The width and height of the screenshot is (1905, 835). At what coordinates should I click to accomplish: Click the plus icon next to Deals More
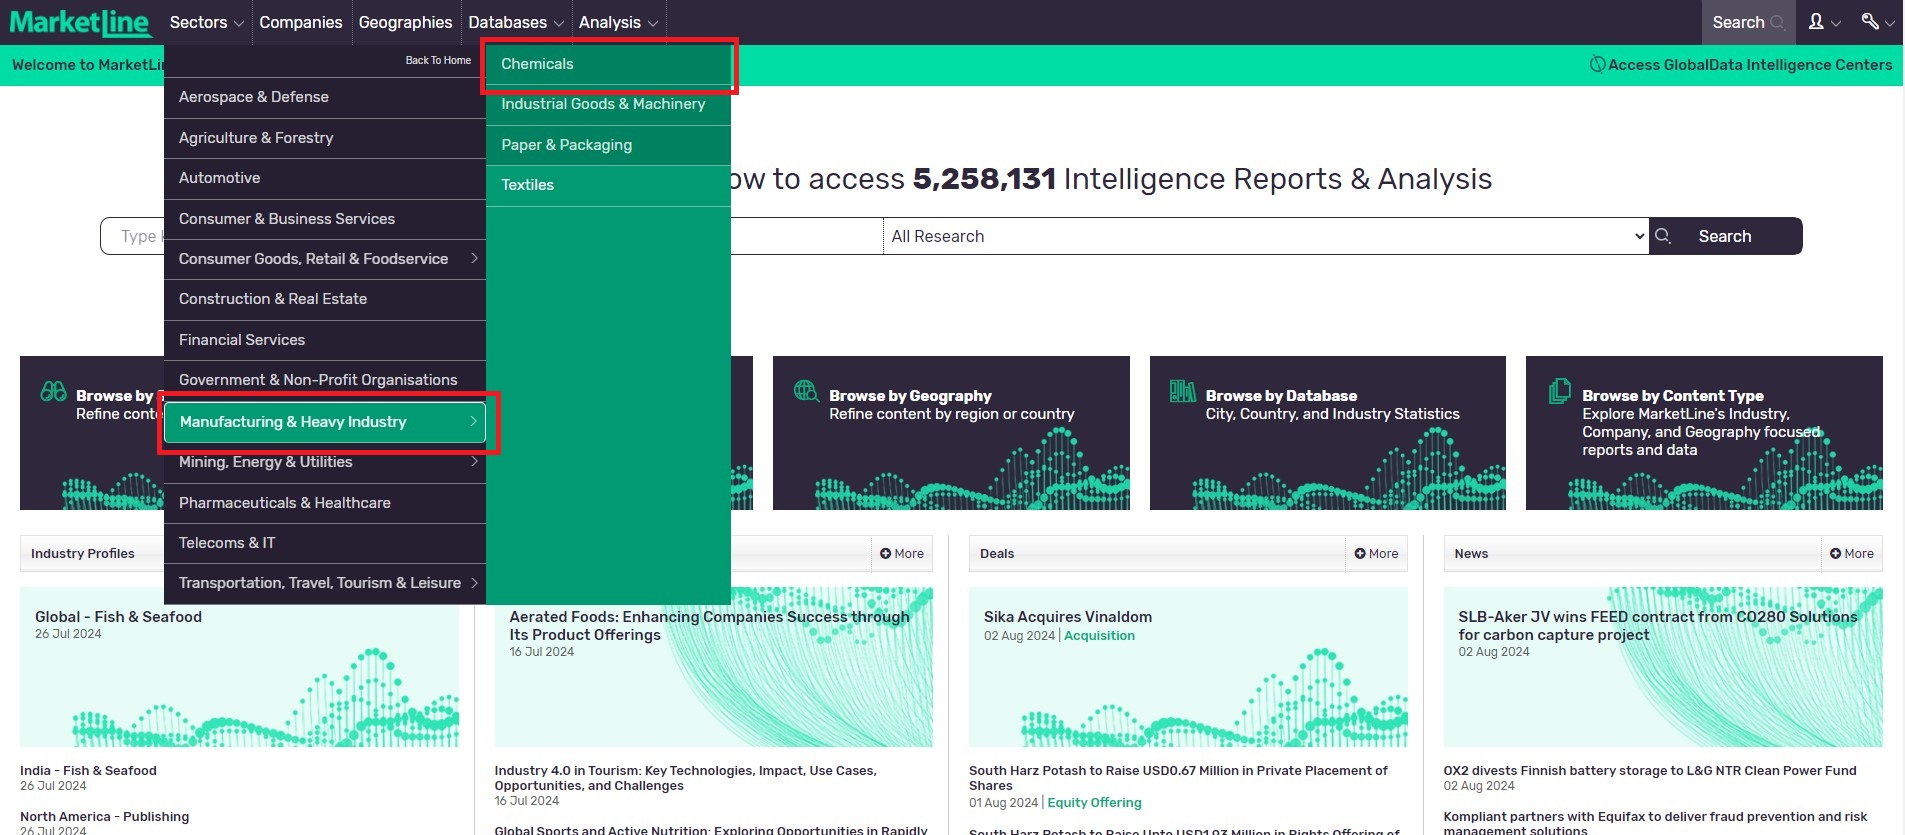tap(1360, 554)
